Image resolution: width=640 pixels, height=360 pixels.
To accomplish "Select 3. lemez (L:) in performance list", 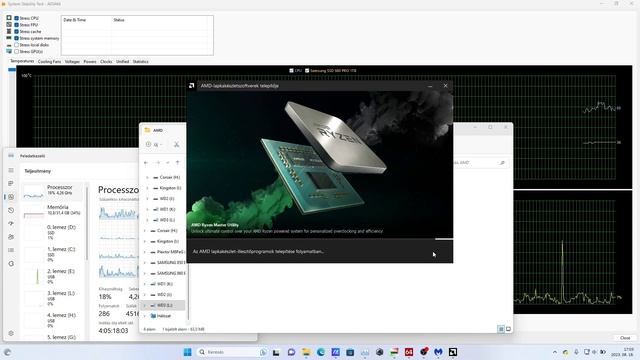I will 52,298.
